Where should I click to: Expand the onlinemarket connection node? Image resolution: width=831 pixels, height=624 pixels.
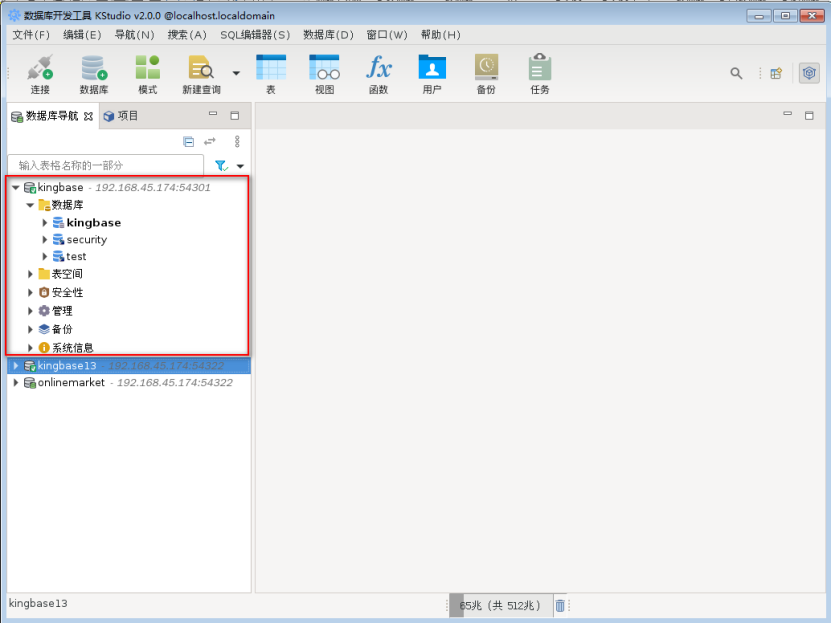[16, 383]
